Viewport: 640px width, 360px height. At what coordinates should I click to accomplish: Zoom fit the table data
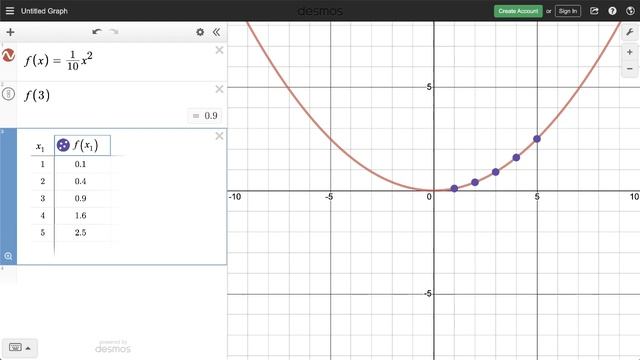click(8, 256)
